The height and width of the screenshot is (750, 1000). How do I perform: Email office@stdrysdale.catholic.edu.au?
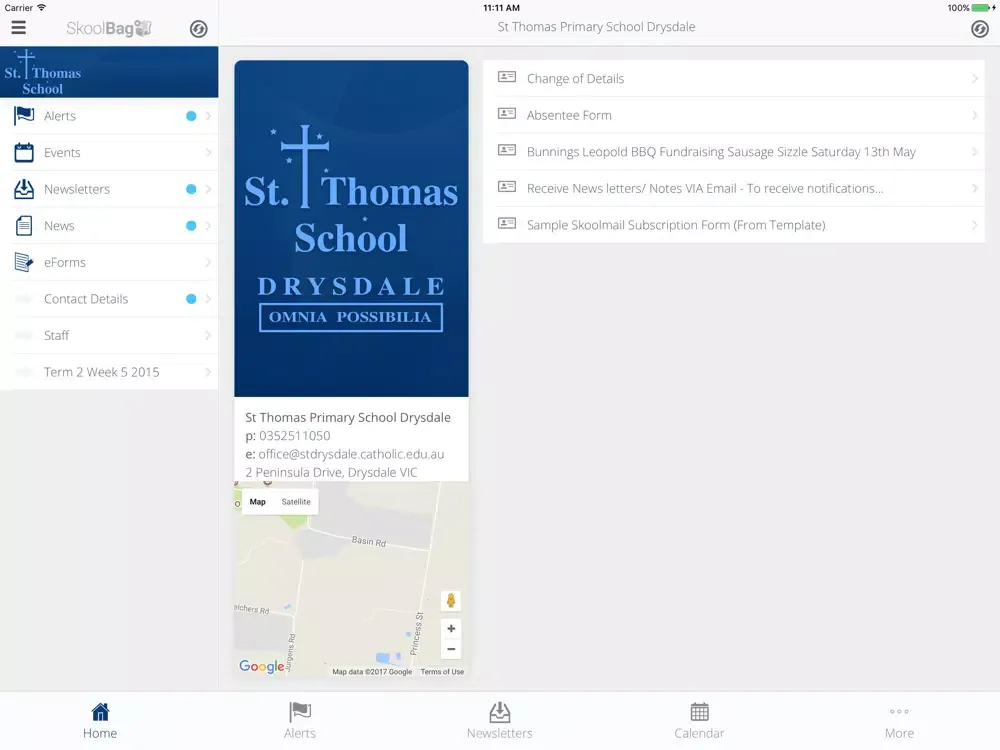coord(351,454)
